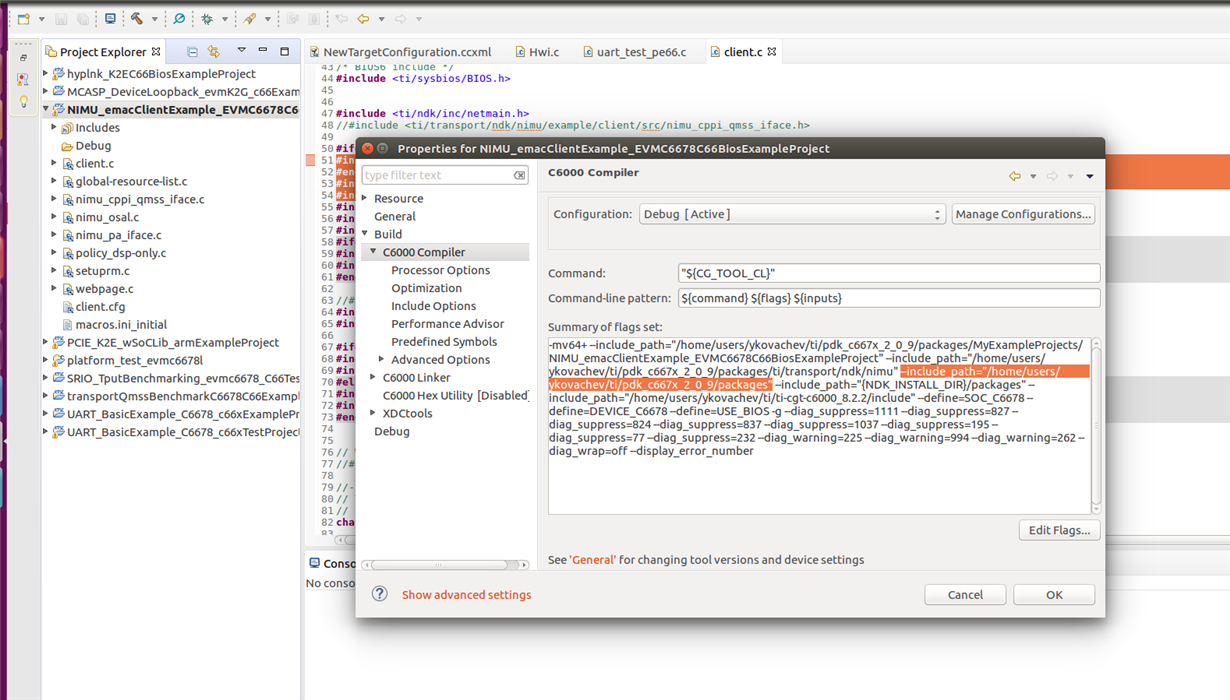Click the restore icon atop the left trim bar
The image size is (1230, 700).
click(x=24, y=58)
